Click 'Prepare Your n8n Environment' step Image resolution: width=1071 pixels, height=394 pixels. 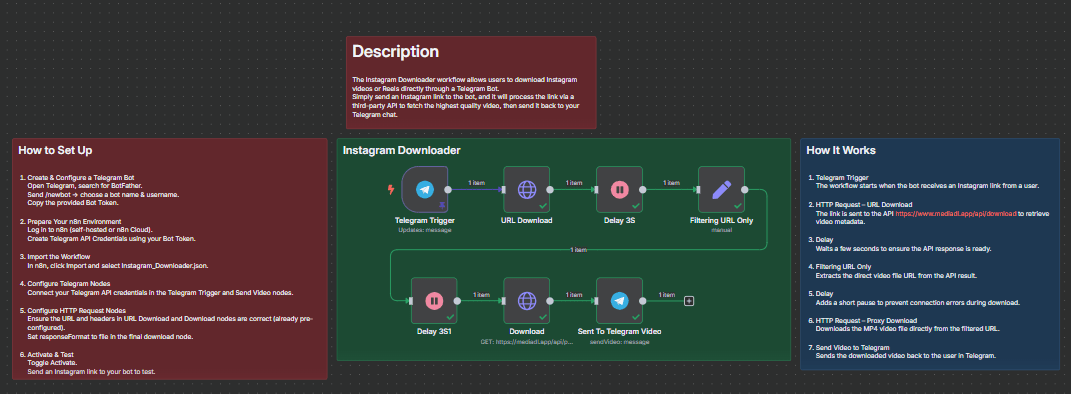[x=74, y=221]
